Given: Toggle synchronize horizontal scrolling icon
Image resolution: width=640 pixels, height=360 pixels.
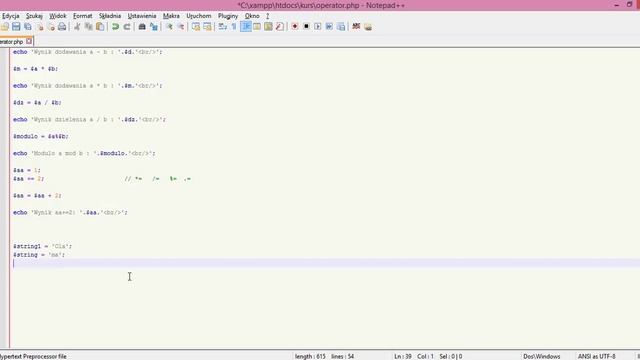Looking at the screenshot, I should point(207,27).
